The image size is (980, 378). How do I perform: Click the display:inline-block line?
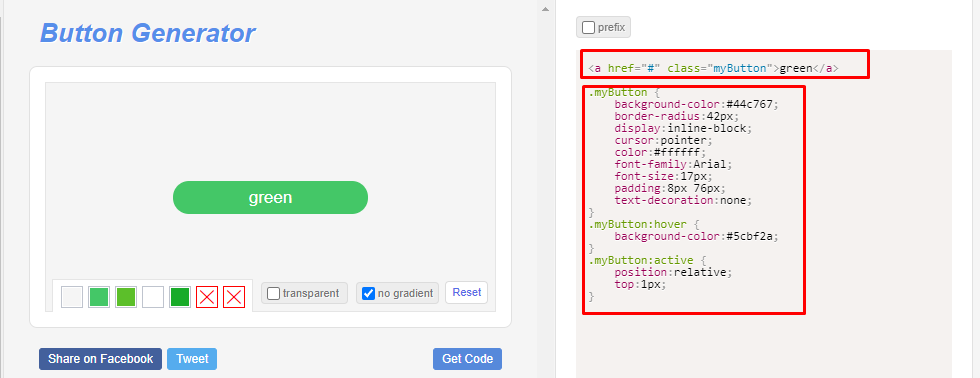[x=683, y=128]
